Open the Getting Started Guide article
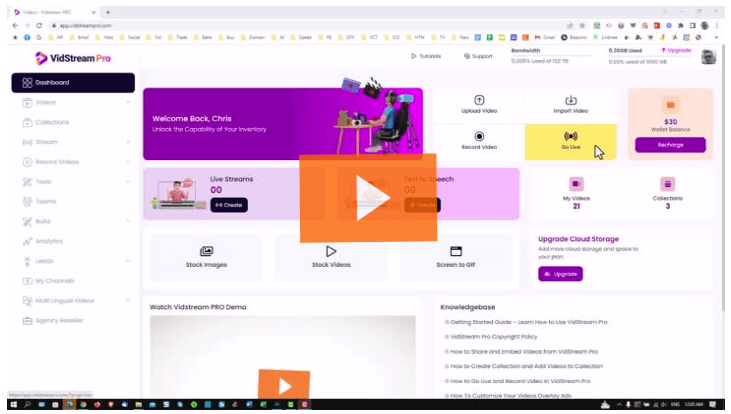731x414 pixels. click(528, 322)
